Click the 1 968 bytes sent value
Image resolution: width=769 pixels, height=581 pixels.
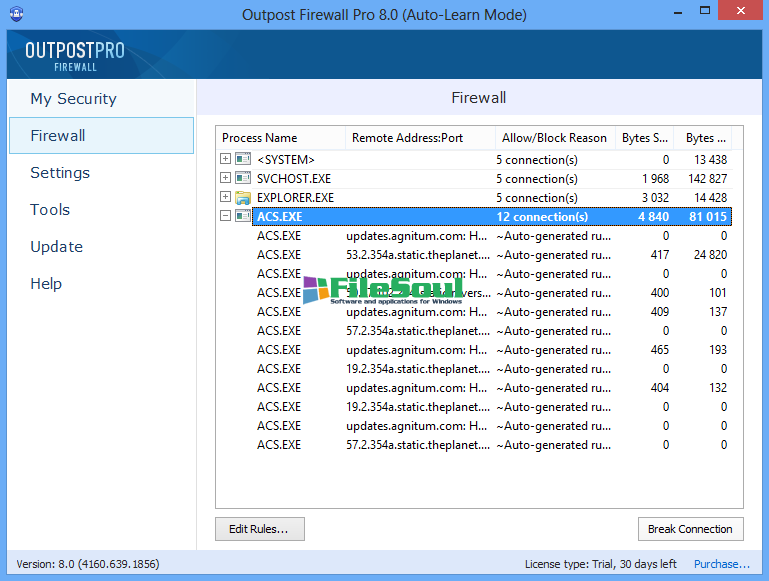[x=656, y=178]
